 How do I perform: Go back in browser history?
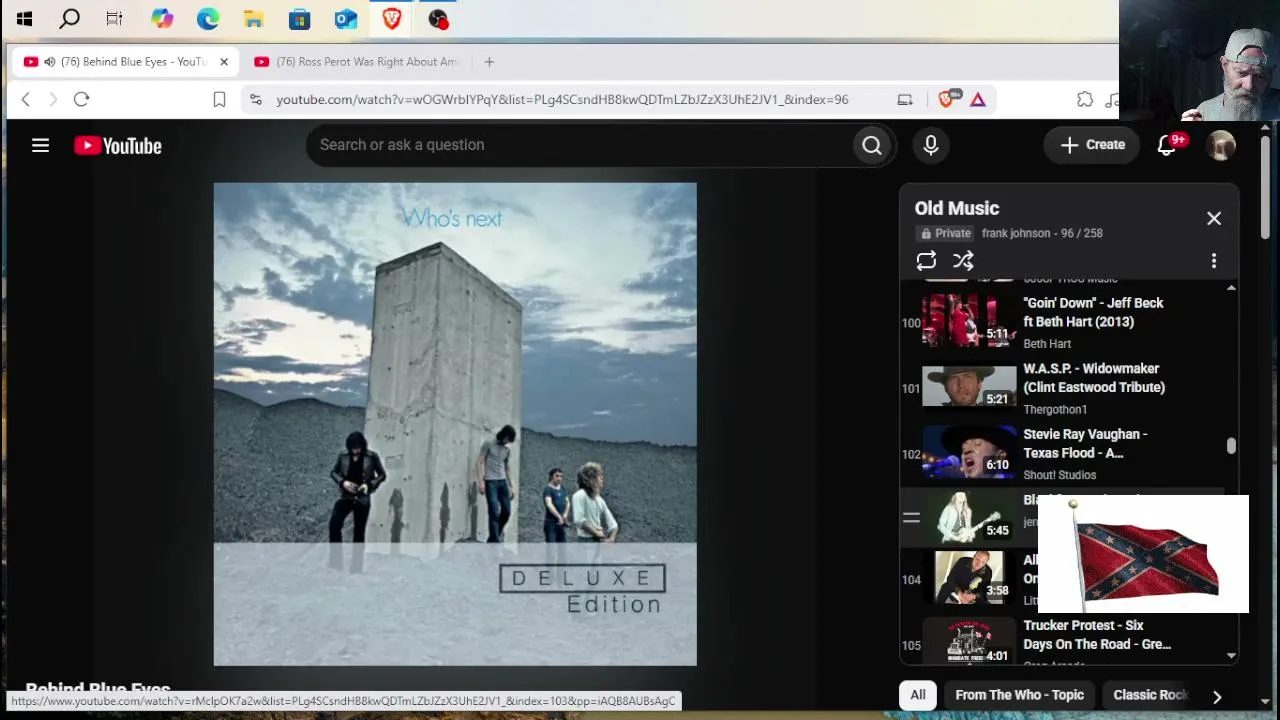pos(26,99)
